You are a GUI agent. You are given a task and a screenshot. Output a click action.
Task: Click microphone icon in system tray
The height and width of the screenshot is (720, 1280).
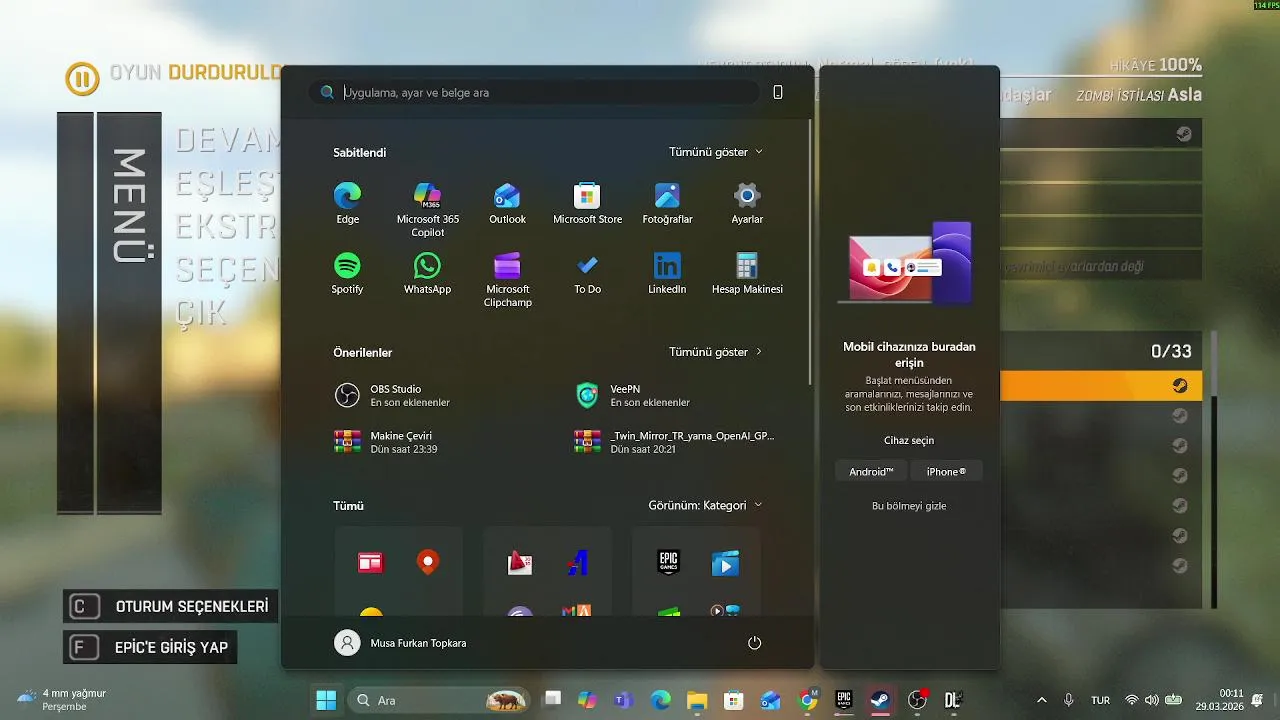click(x=1069, y=700)
